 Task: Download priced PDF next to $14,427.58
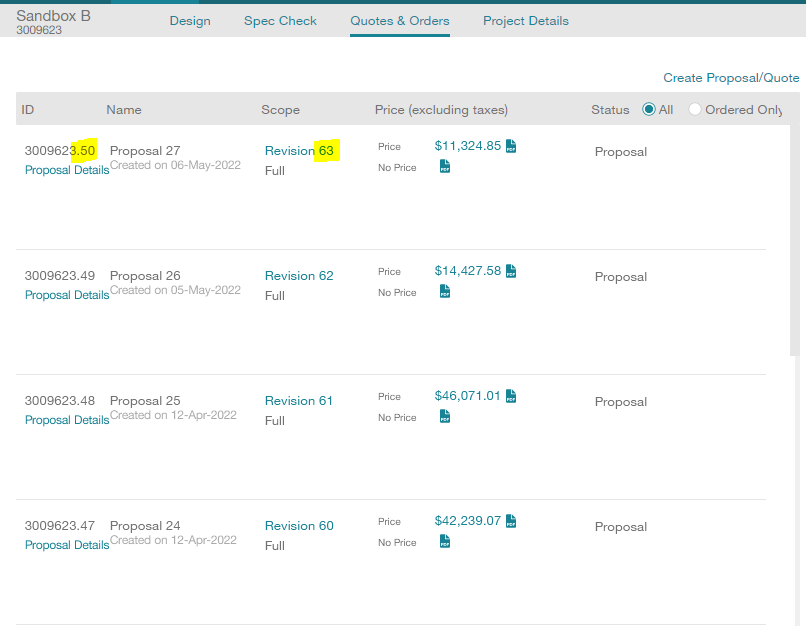coord(511,271)
